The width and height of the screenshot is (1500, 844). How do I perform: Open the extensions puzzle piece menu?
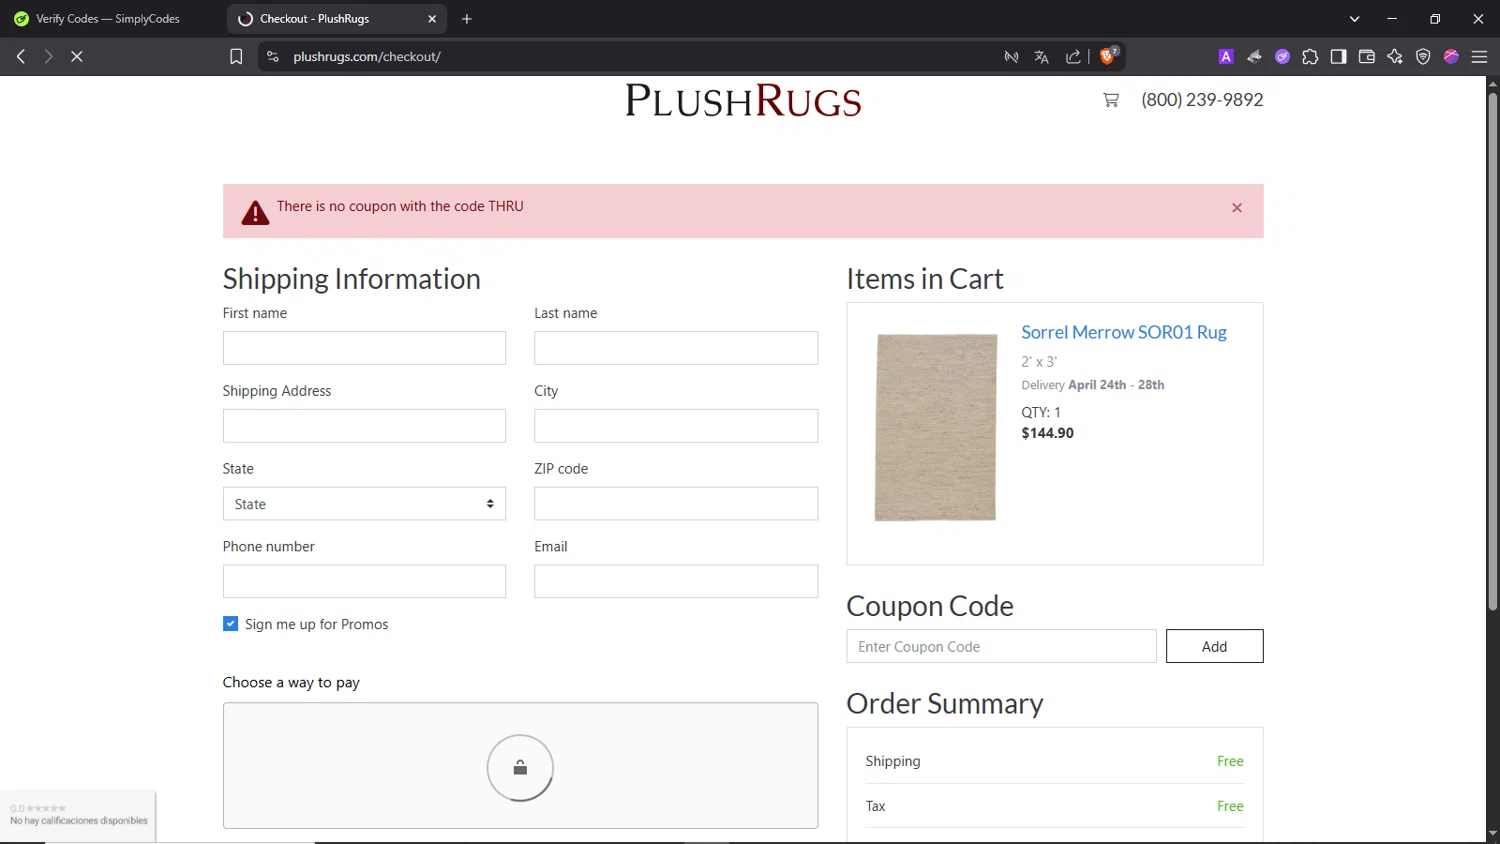pyautogui.click(x=1310, y=57)
